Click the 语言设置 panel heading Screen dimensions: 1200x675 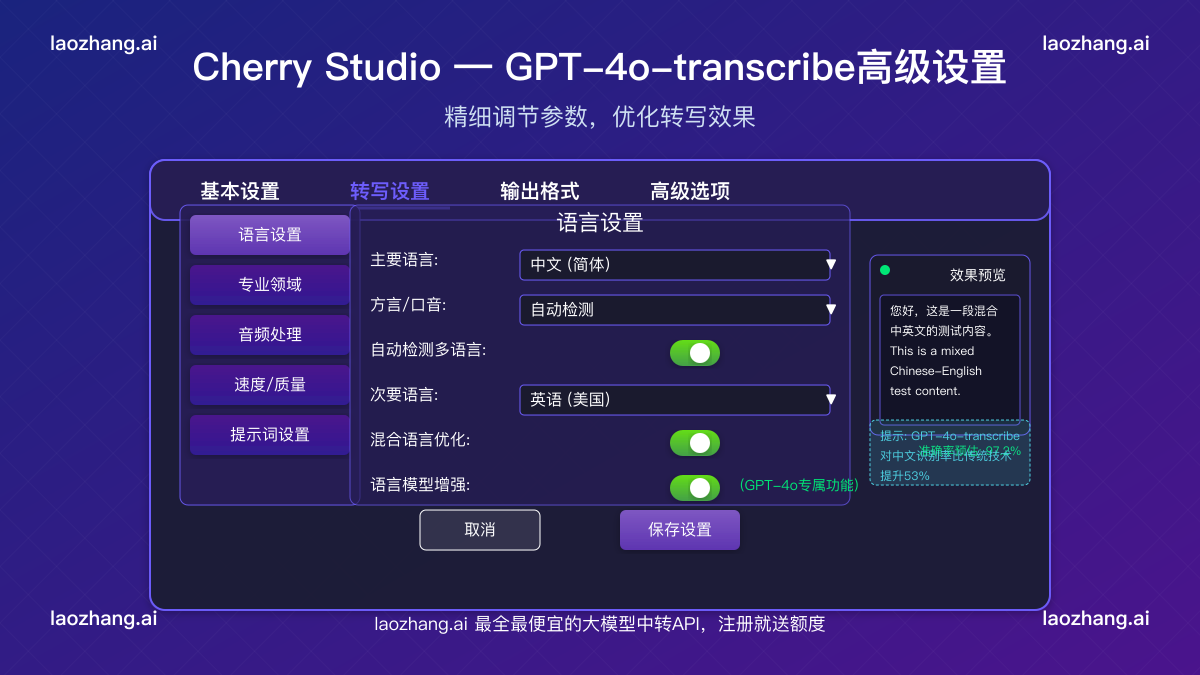(600, 223)
